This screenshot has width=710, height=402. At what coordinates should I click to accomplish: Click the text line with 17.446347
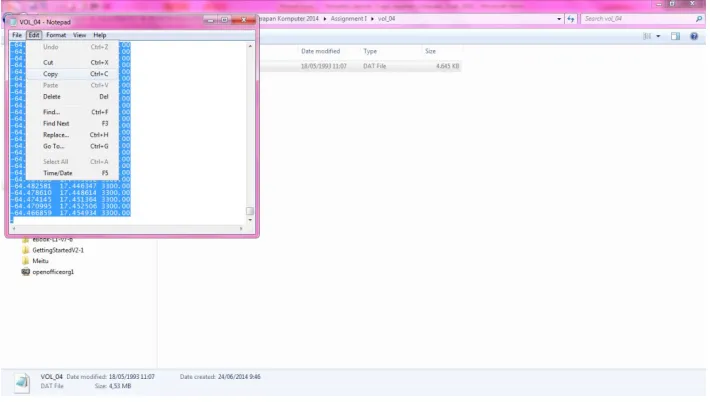click(71, 186)
